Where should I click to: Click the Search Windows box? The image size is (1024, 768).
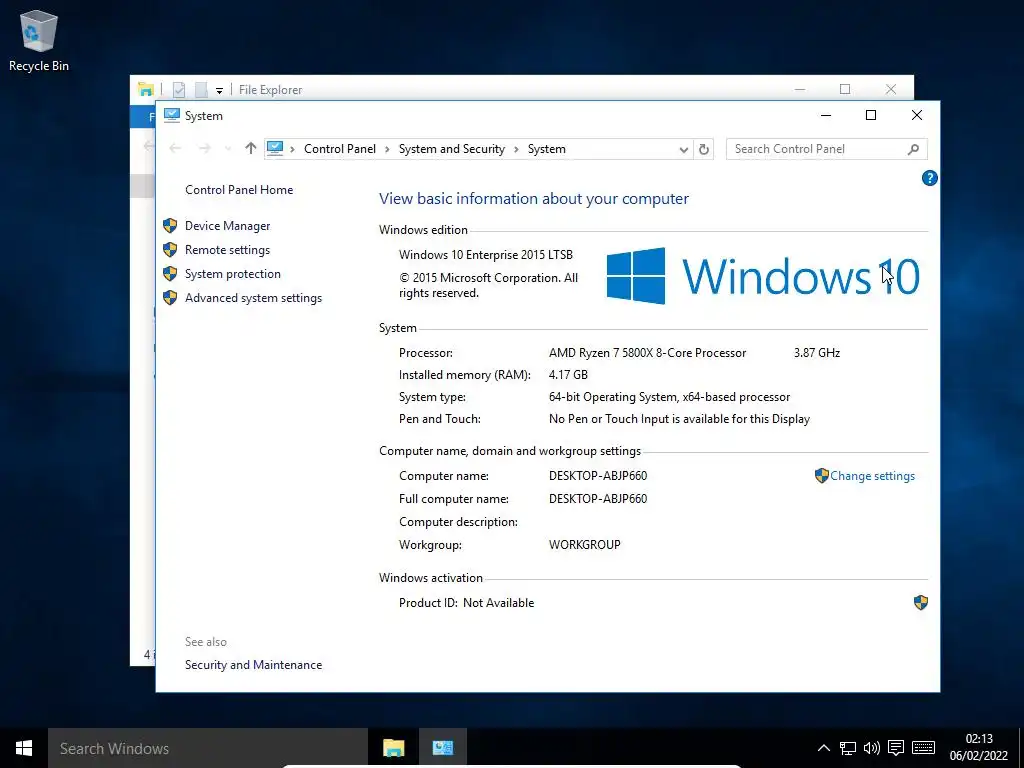pyautogui.click(x=208, y=748)
